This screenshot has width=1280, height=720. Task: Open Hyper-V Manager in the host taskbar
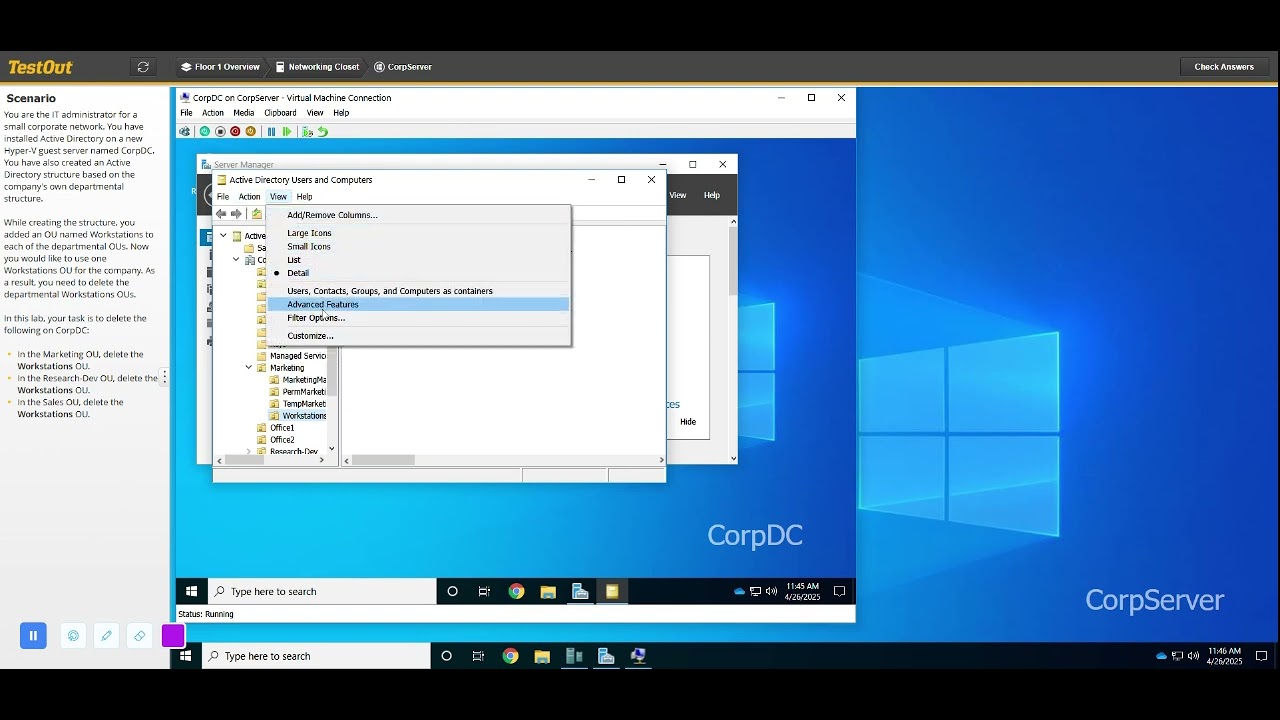[574, 656]
